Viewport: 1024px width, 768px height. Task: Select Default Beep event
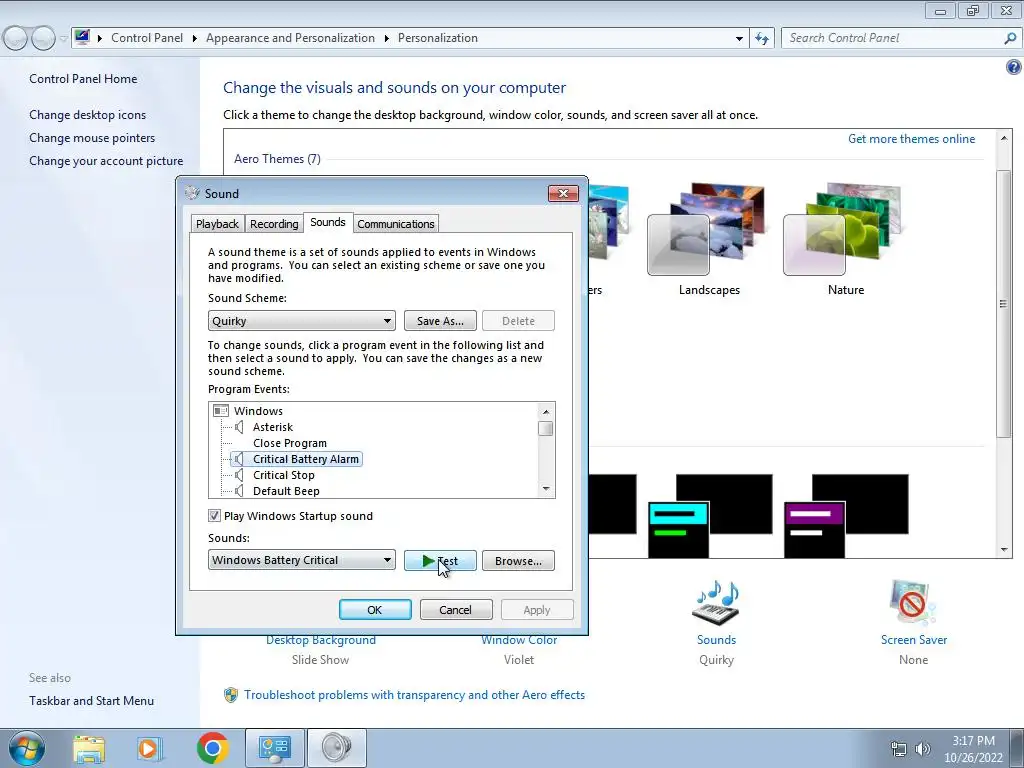pyautogui.click(x=286, y=491)
